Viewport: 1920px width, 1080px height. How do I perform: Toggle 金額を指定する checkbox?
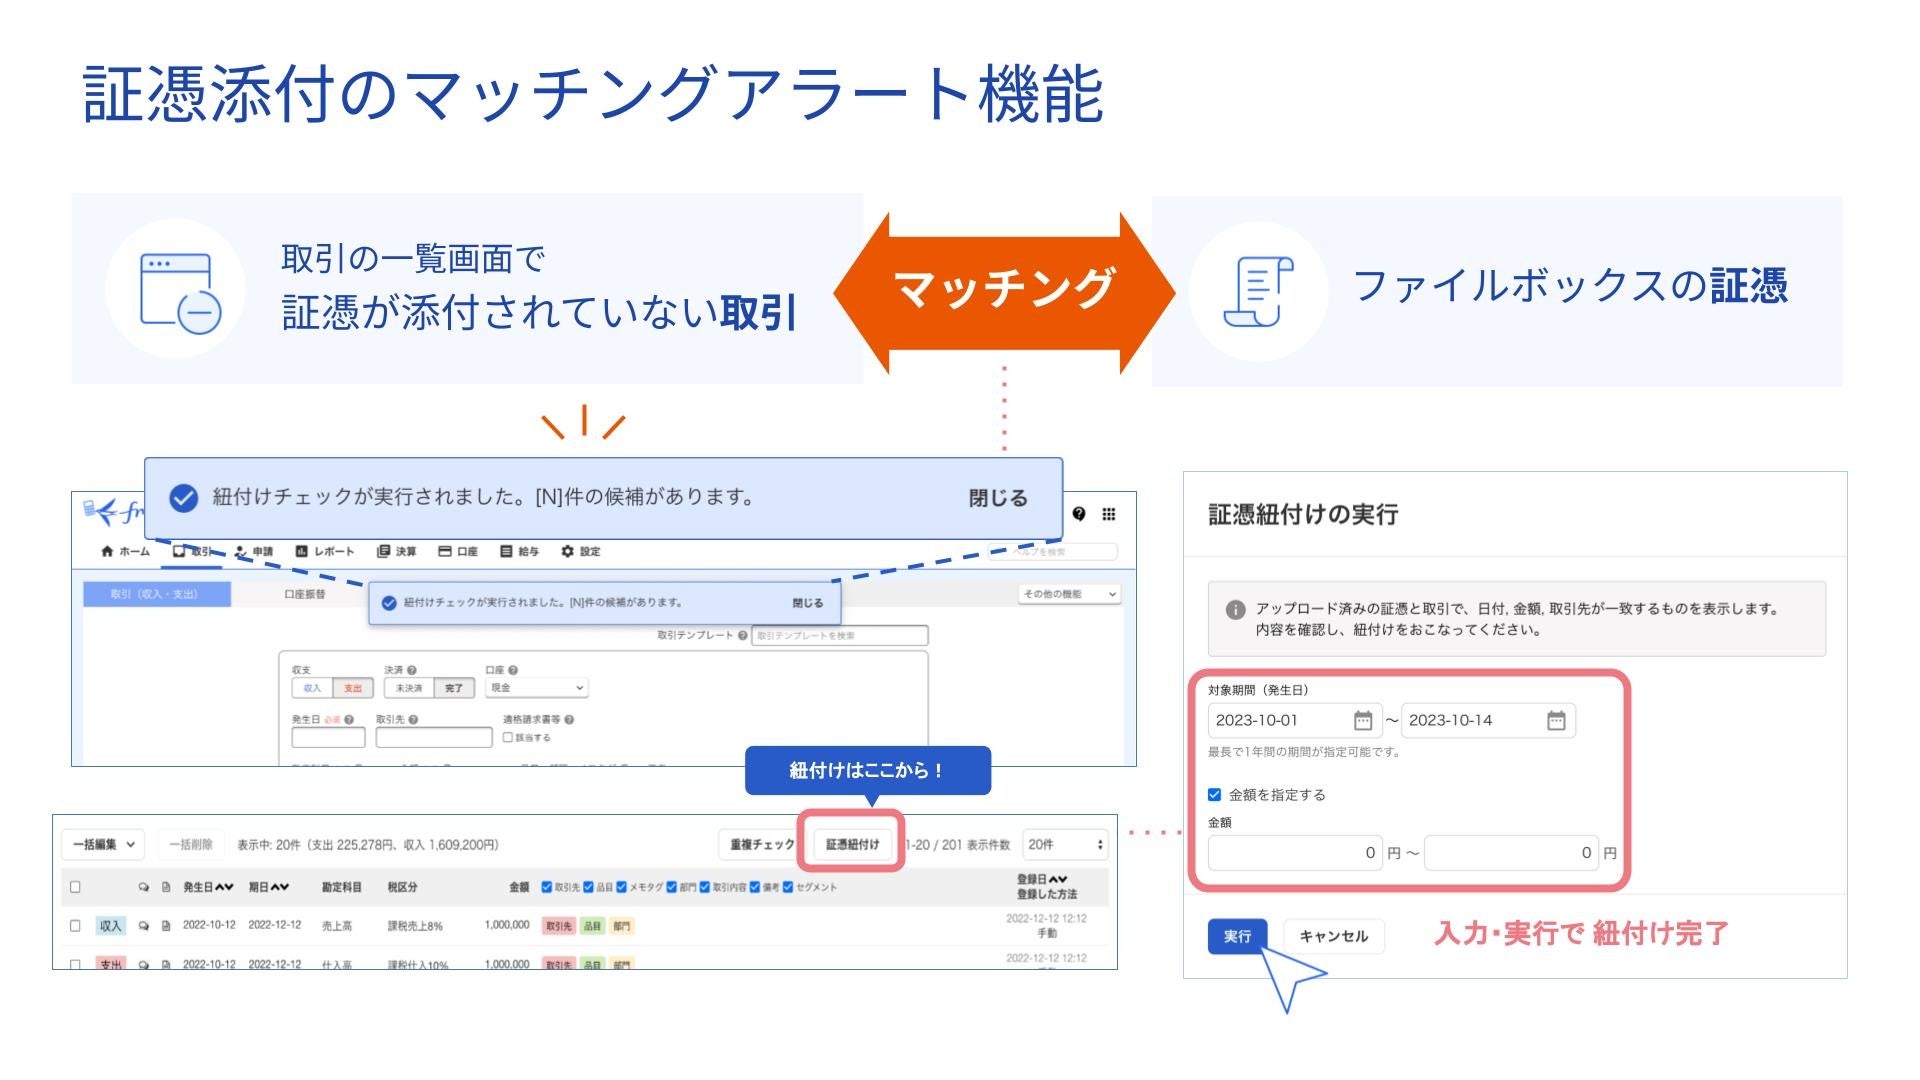(1215, 795)
